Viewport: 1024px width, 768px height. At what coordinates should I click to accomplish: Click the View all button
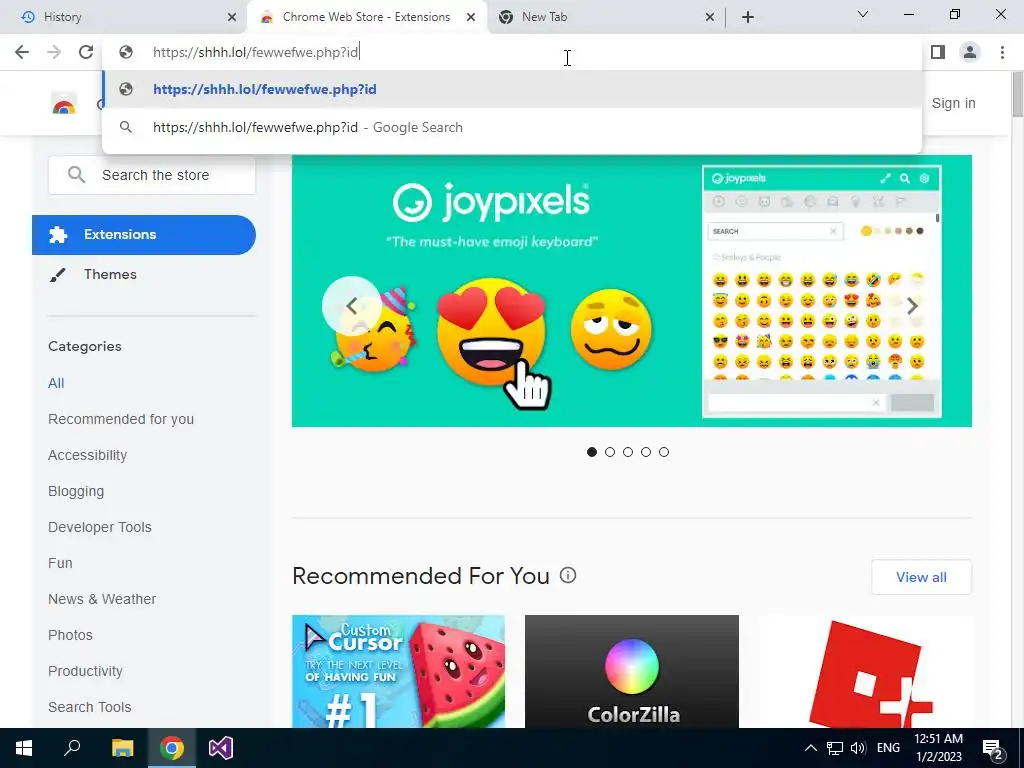[921, 577]
